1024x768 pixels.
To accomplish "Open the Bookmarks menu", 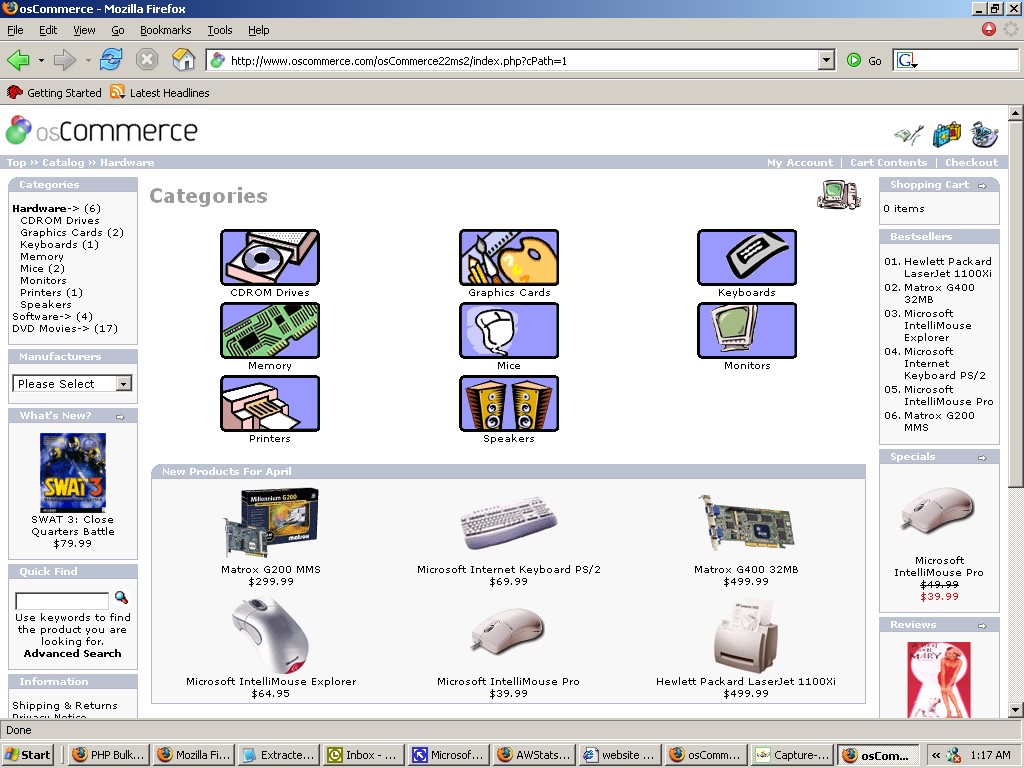I will tap(165, 30).
